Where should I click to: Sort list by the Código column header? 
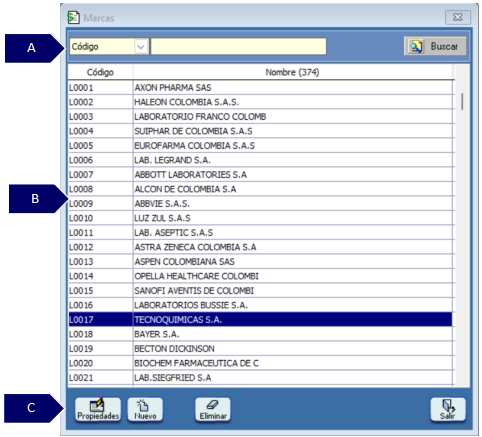pyautogui.click(x=100, y=72)
